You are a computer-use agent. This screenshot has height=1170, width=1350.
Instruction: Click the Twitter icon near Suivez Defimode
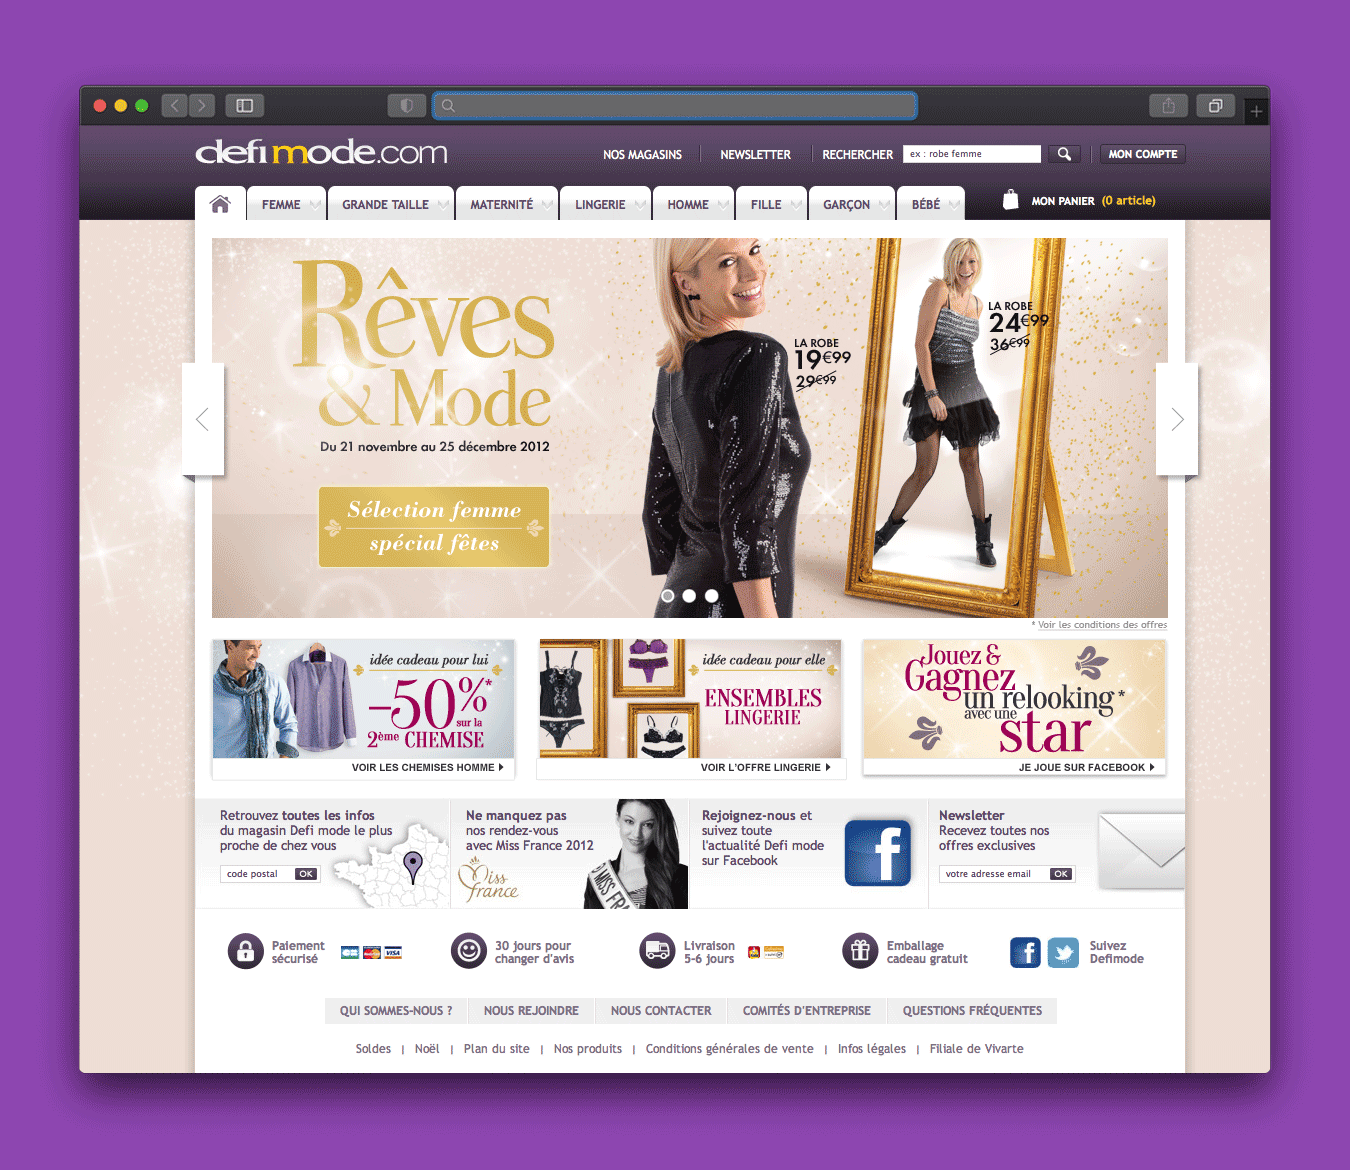[x=1063, y=952]
